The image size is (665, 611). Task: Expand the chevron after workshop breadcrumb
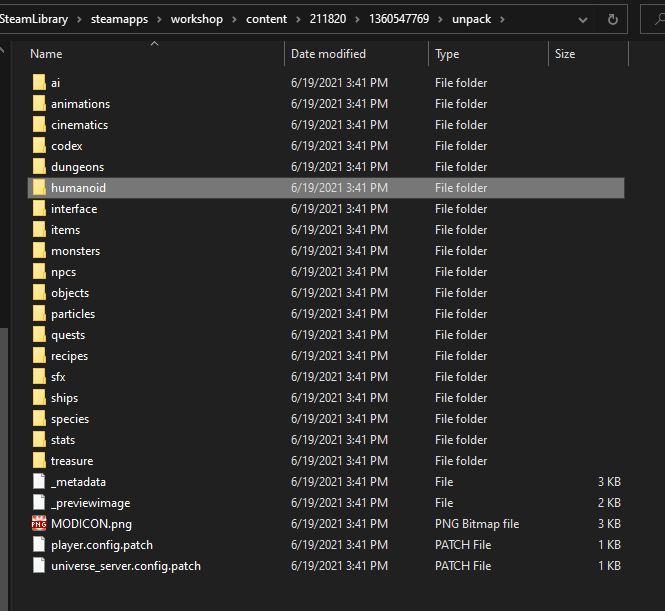pyautogui.click(x=234, y=20)
